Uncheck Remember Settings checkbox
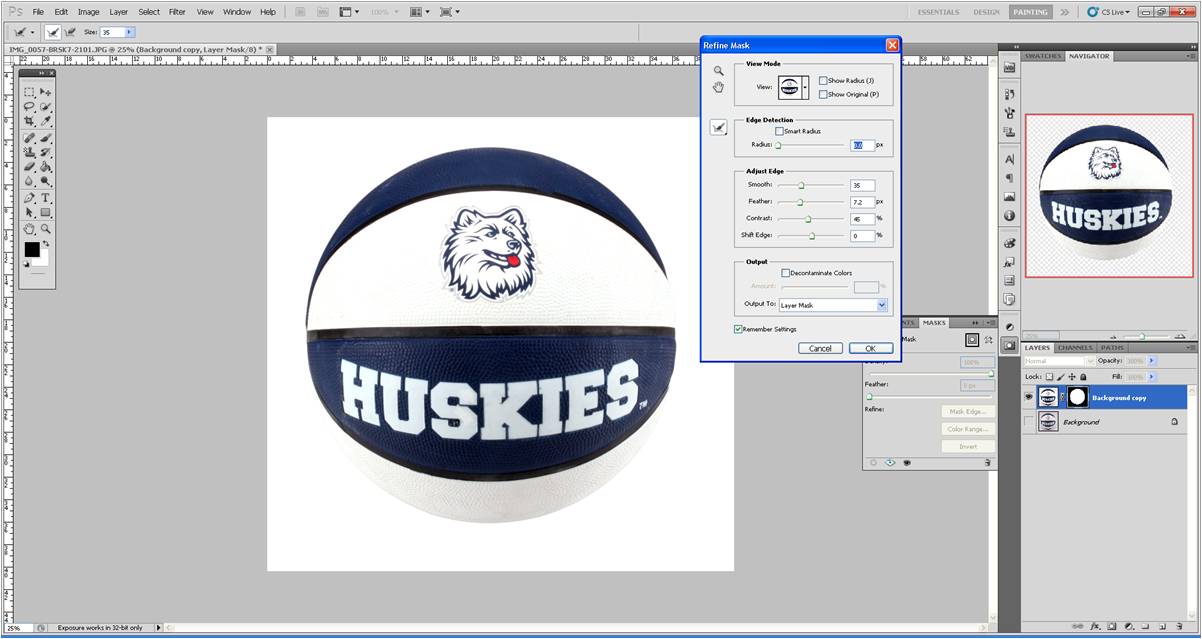The image size is (1202, 639). pos(738,329)
